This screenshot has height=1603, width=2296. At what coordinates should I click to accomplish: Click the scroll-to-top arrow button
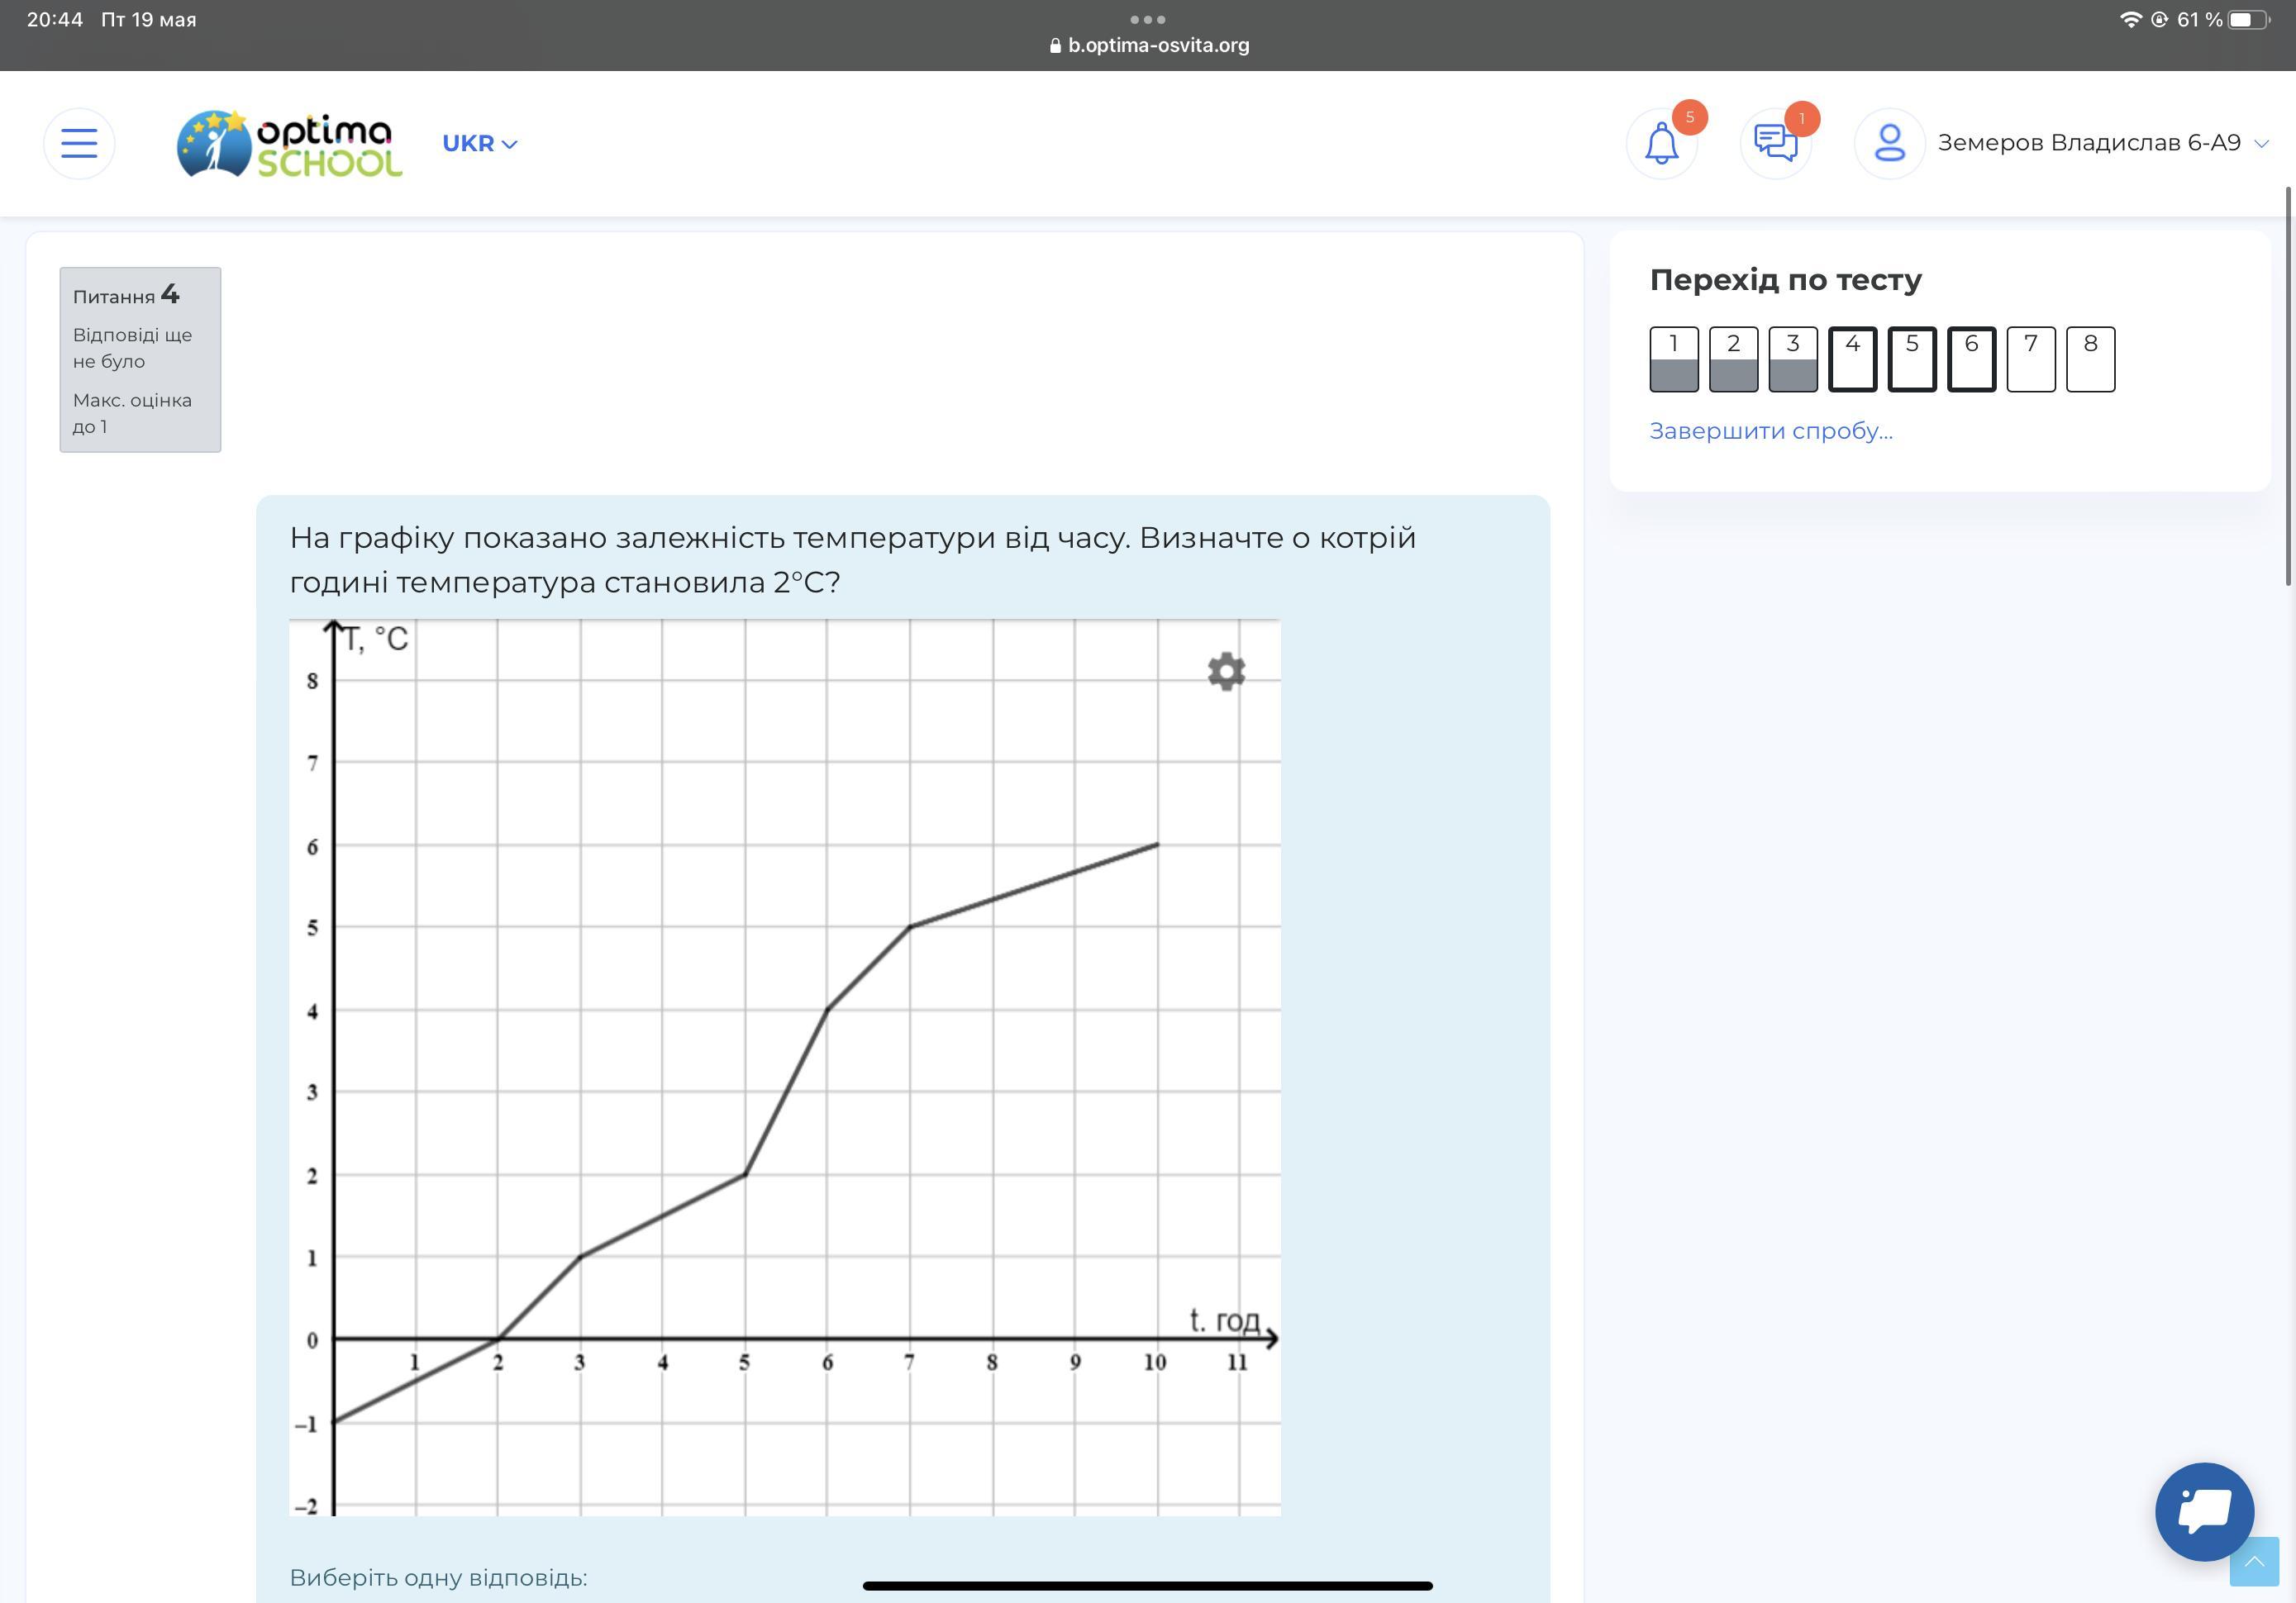[2254, 1561]
